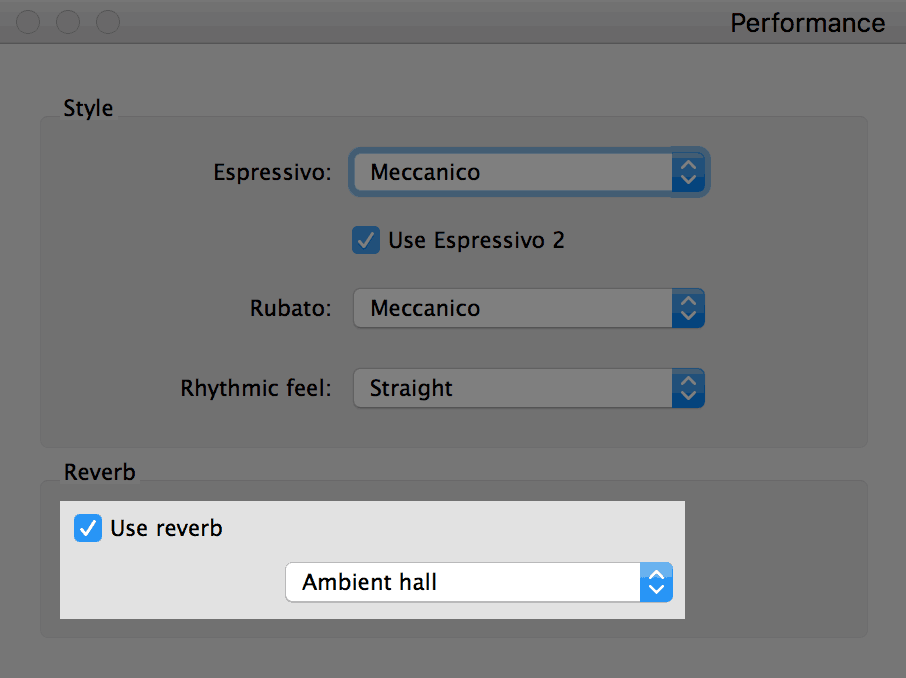Toggle the Use reverb checkbox
This screenshot has height=678, width=906.
pos(88,528)
